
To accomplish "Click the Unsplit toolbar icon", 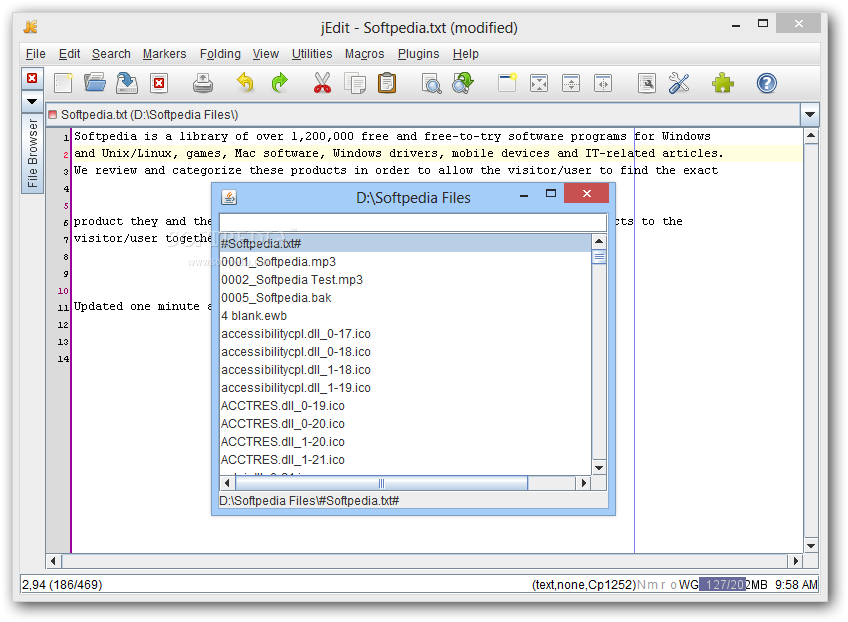I will click(539, 83).
